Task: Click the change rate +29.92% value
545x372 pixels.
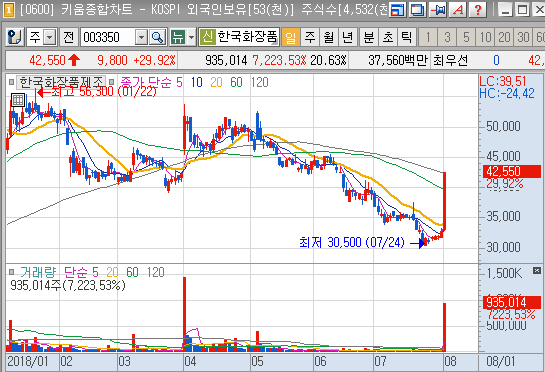Action: click(x=154, y=60)
